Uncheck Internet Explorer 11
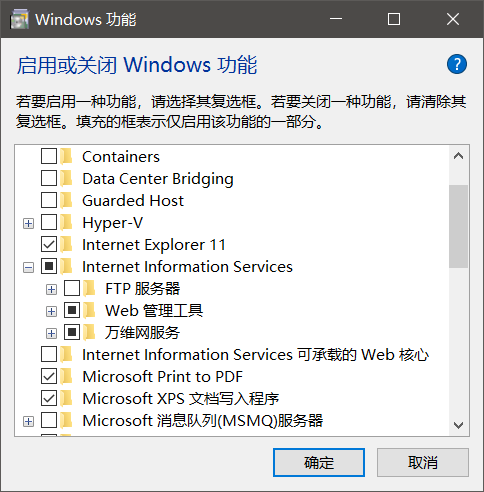Screen dimensions: 484x492 click(49, 244)
